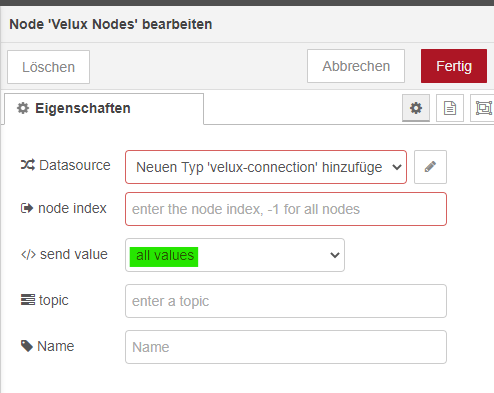Click the Abbrechen button

356,66
